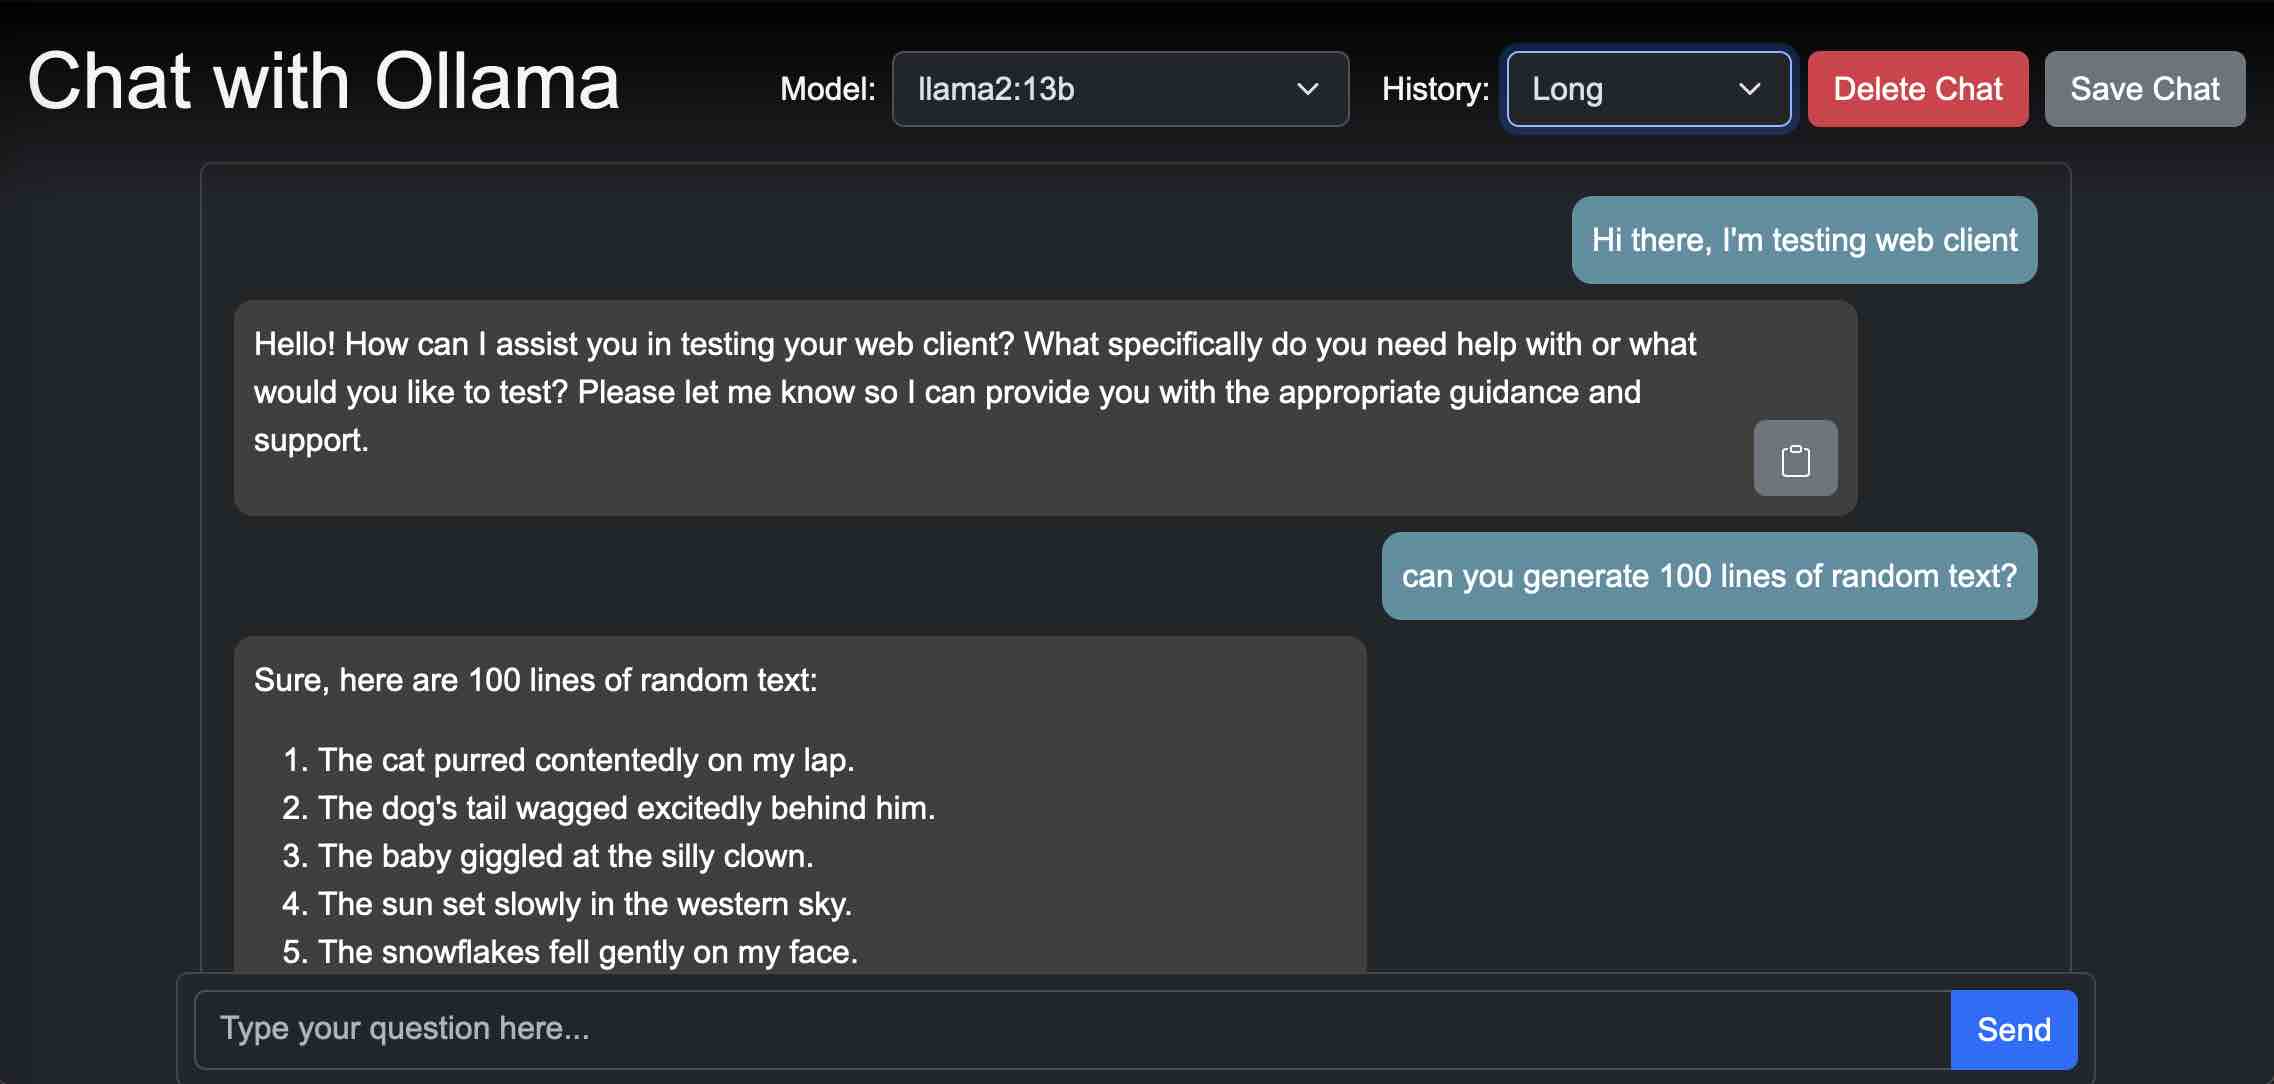Select the '100 lines of random text' request bubble
Image resolution: width=2274 pixels, height=1084 pixels.
[1709, 576]
